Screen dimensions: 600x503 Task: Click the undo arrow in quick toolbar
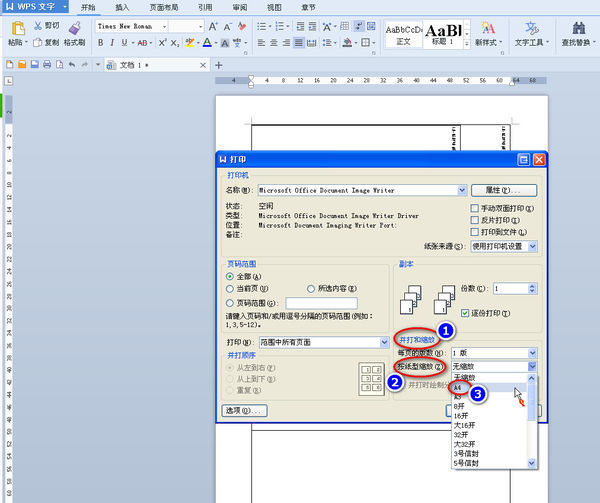click(x=72, y=65)
